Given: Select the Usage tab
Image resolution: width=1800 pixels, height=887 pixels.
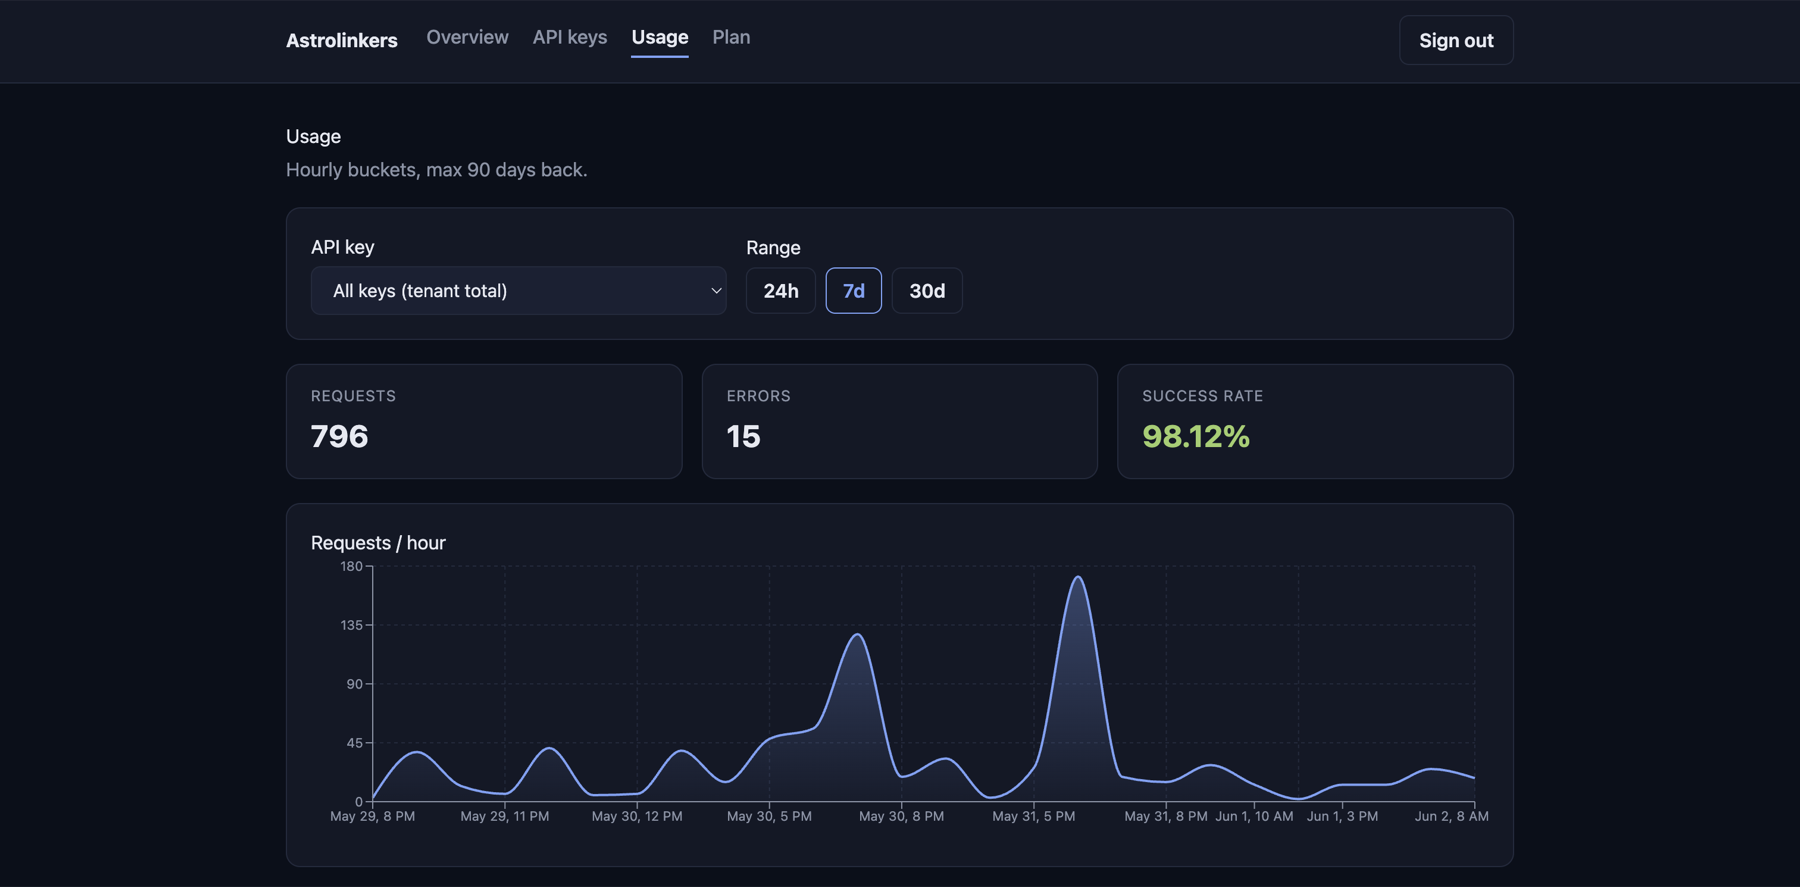Looking at the screenshot, I should pyautogui.click(x=660, y=37).
